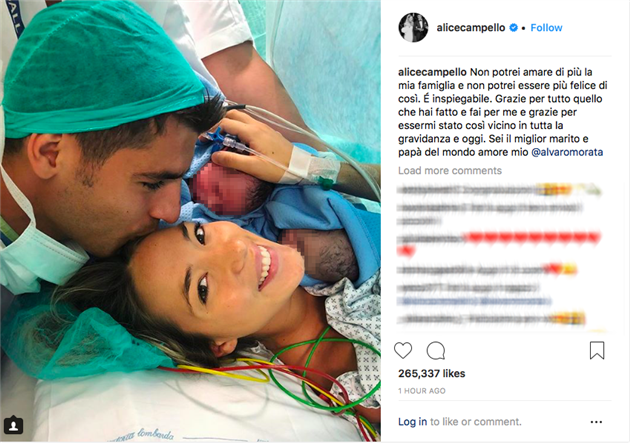This screenshot has height=443, width=630.
Task: View the 265,337 likes list
Action: (432, 374)
